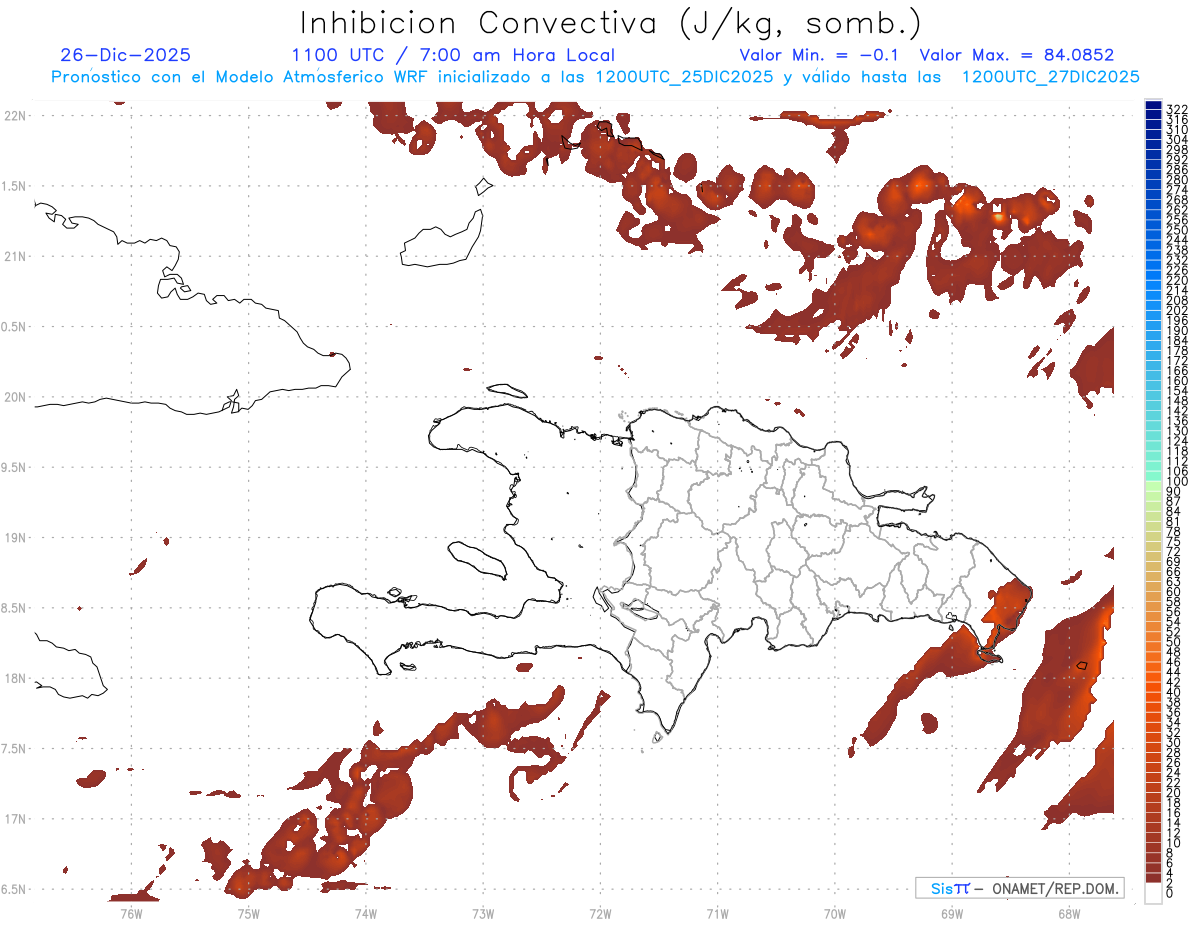Click the '68W' longitude label
Viewport: 1200px width, 927px height.
click(x=1069, y=912)
